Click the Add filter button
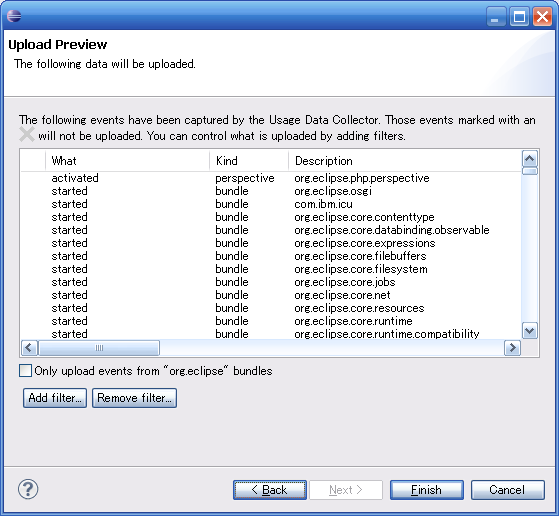Screen dimensions: 559x516 (x=55, y=398)
